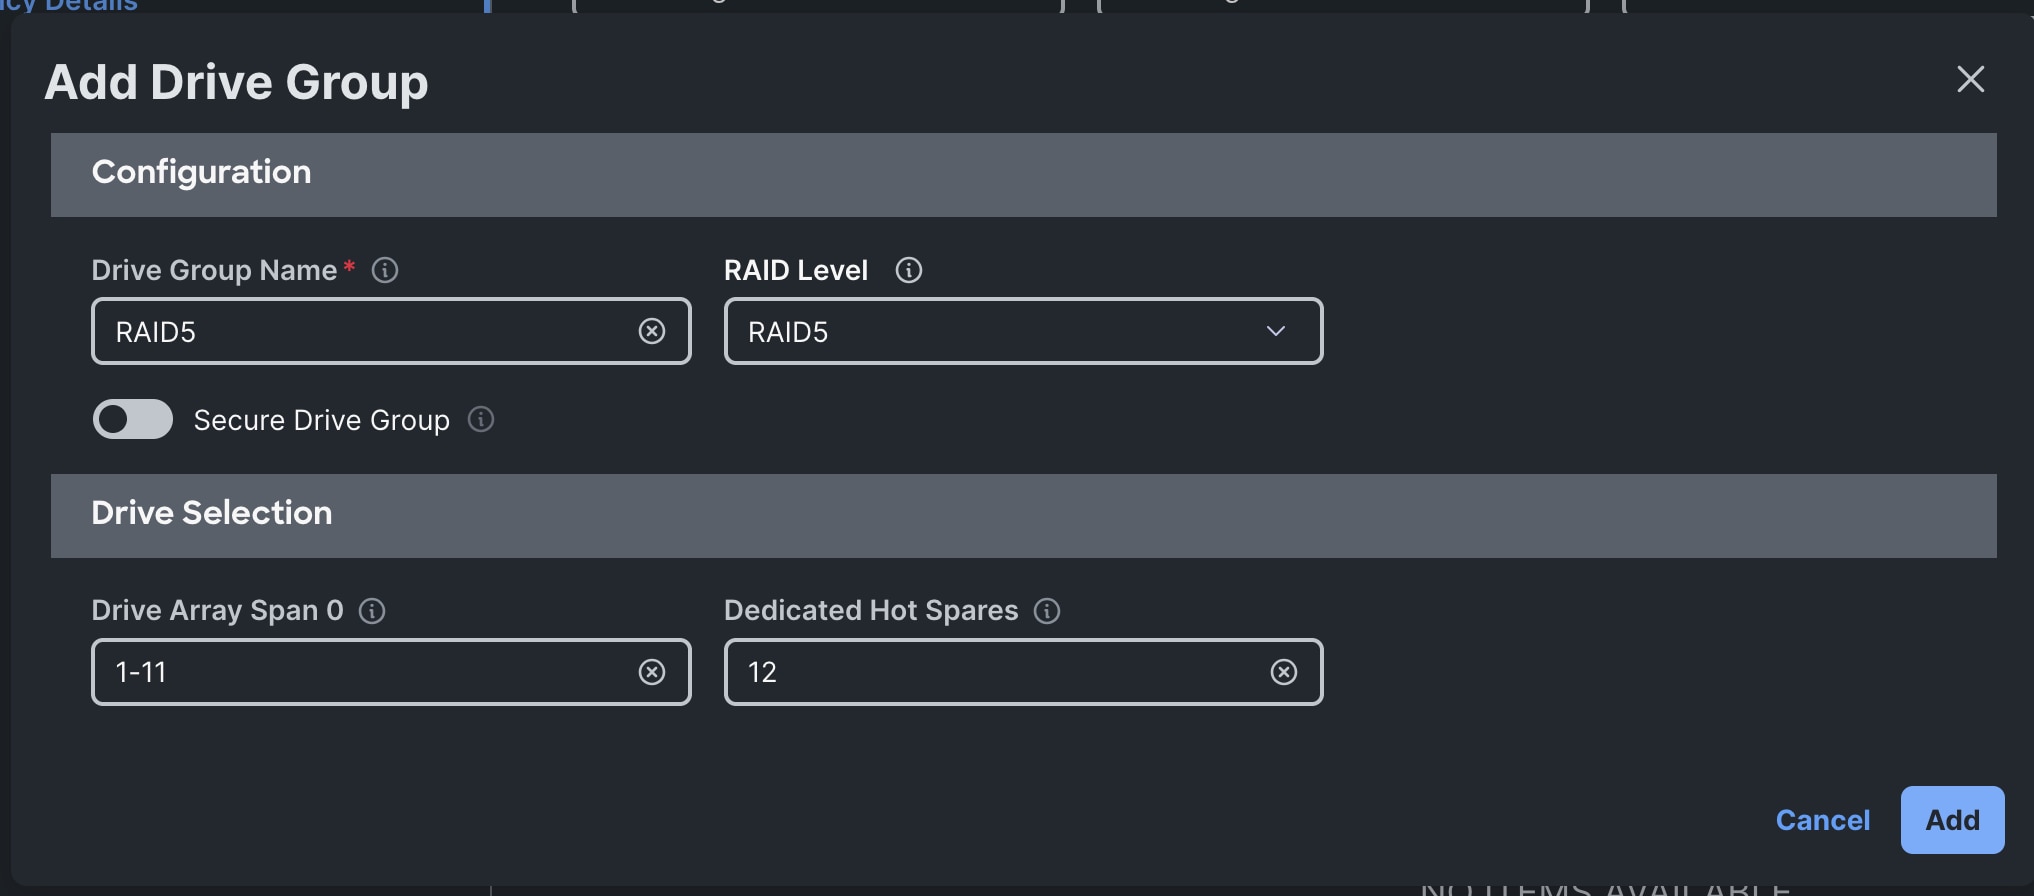This screenshot has height=896, width=2034.
Task: Click the RAID Level info icon
Action: tap(909, 269)
